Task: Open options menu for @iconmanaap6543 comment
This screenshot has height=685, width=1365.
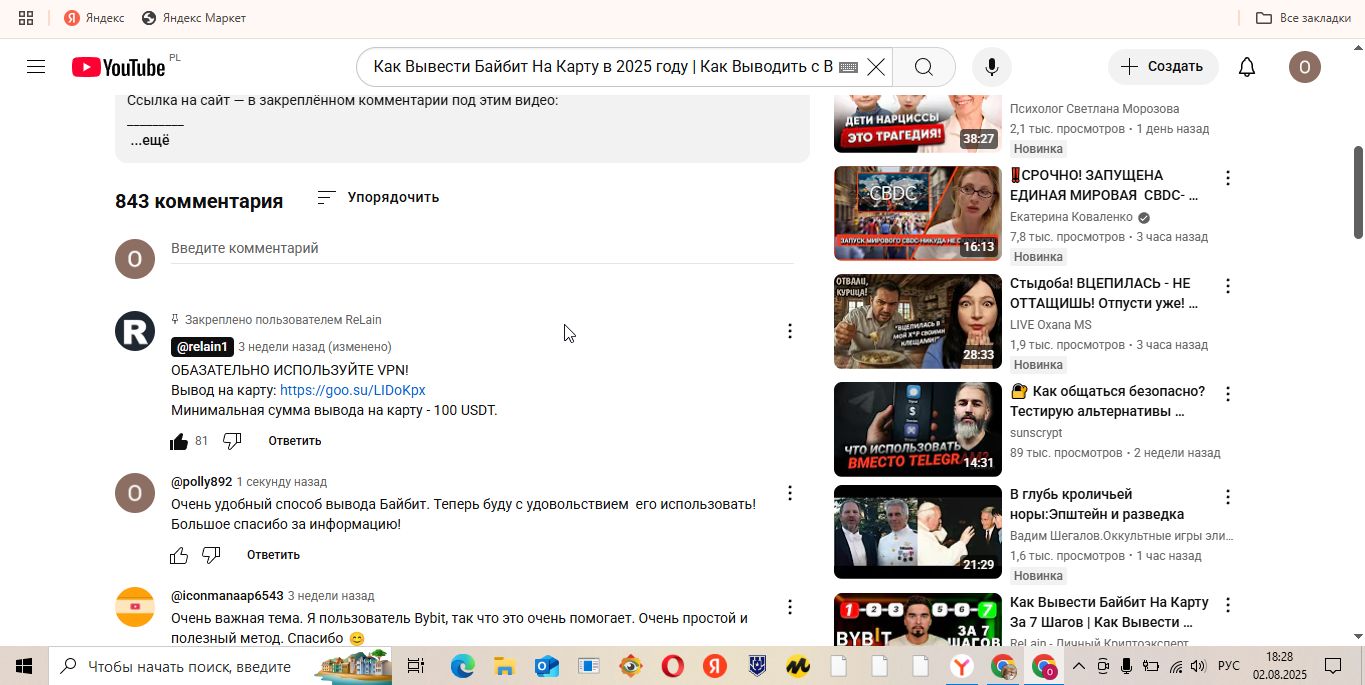Action: pos(789,607)
